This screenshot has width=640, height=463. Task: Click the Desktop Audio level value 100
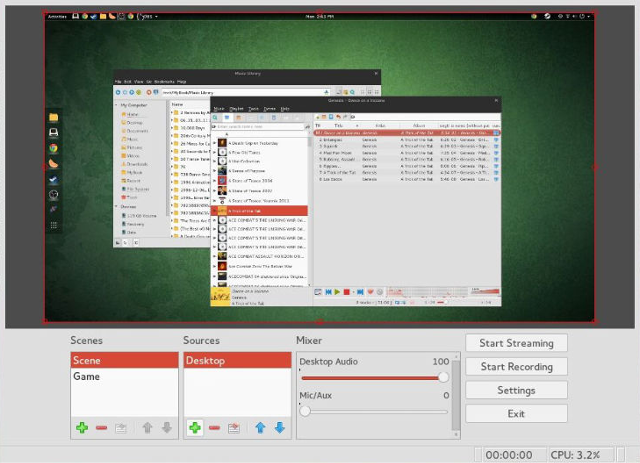point(441,361)
